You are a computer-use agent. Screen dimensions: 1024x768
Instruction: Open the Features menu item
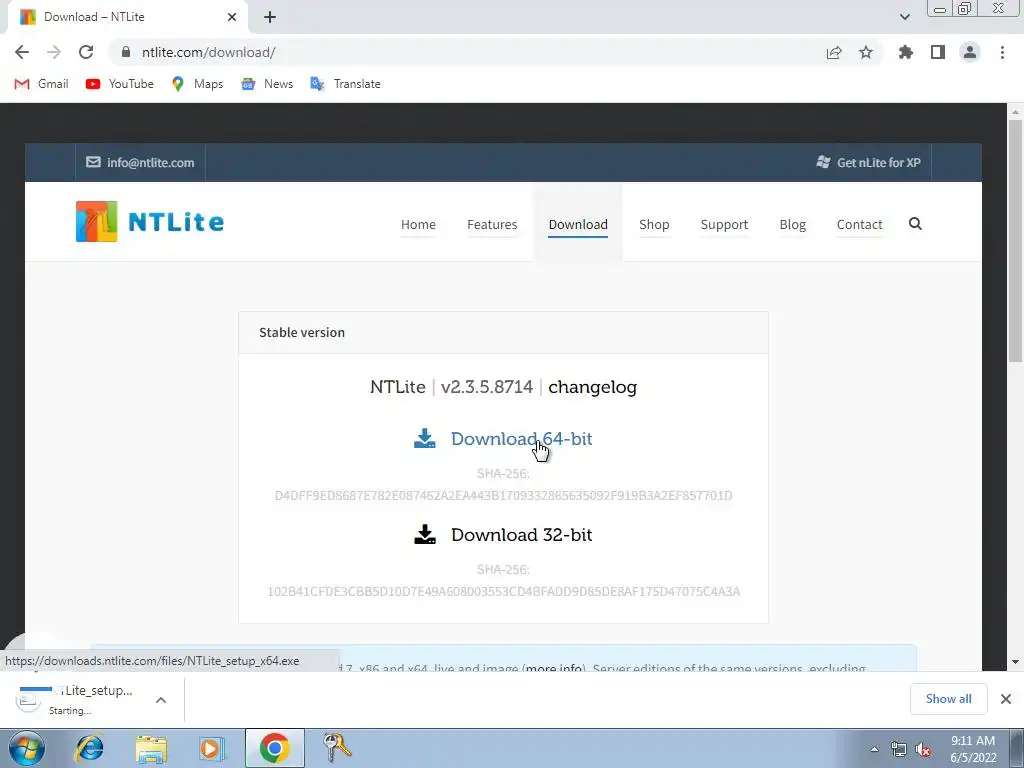pos(492,225)
